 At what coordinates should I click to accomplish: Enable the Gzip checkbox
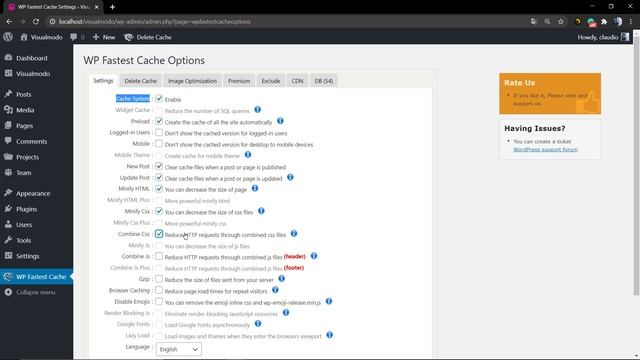pyautogui.click(x=159, y=279)
